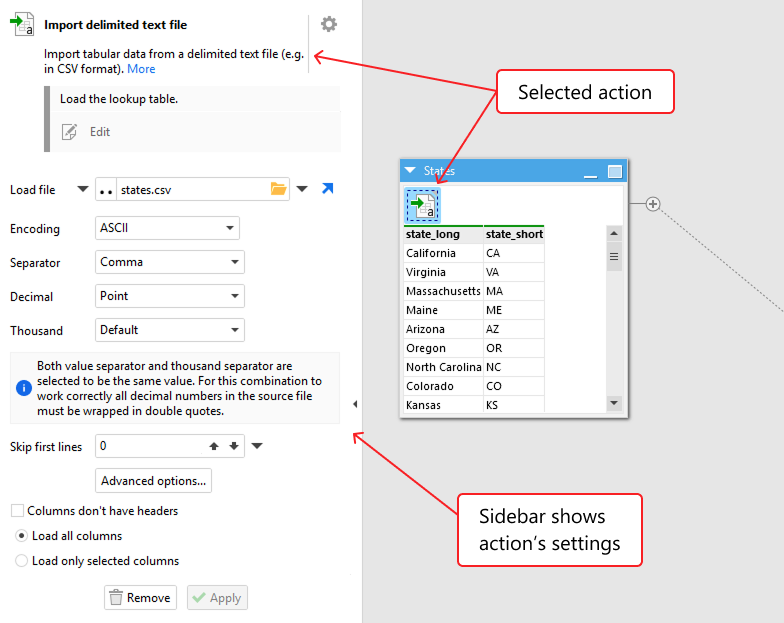Open the action settings gear menu
Viewport: 784px width, 623px height.
tap(328, 24)
